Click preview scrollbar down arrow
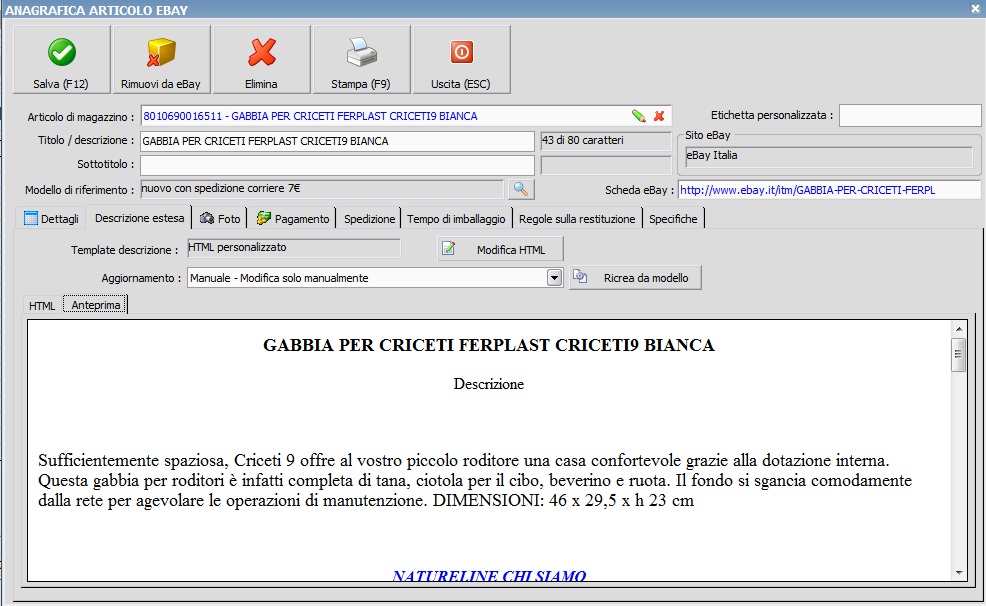 click(x=958, y=572)
